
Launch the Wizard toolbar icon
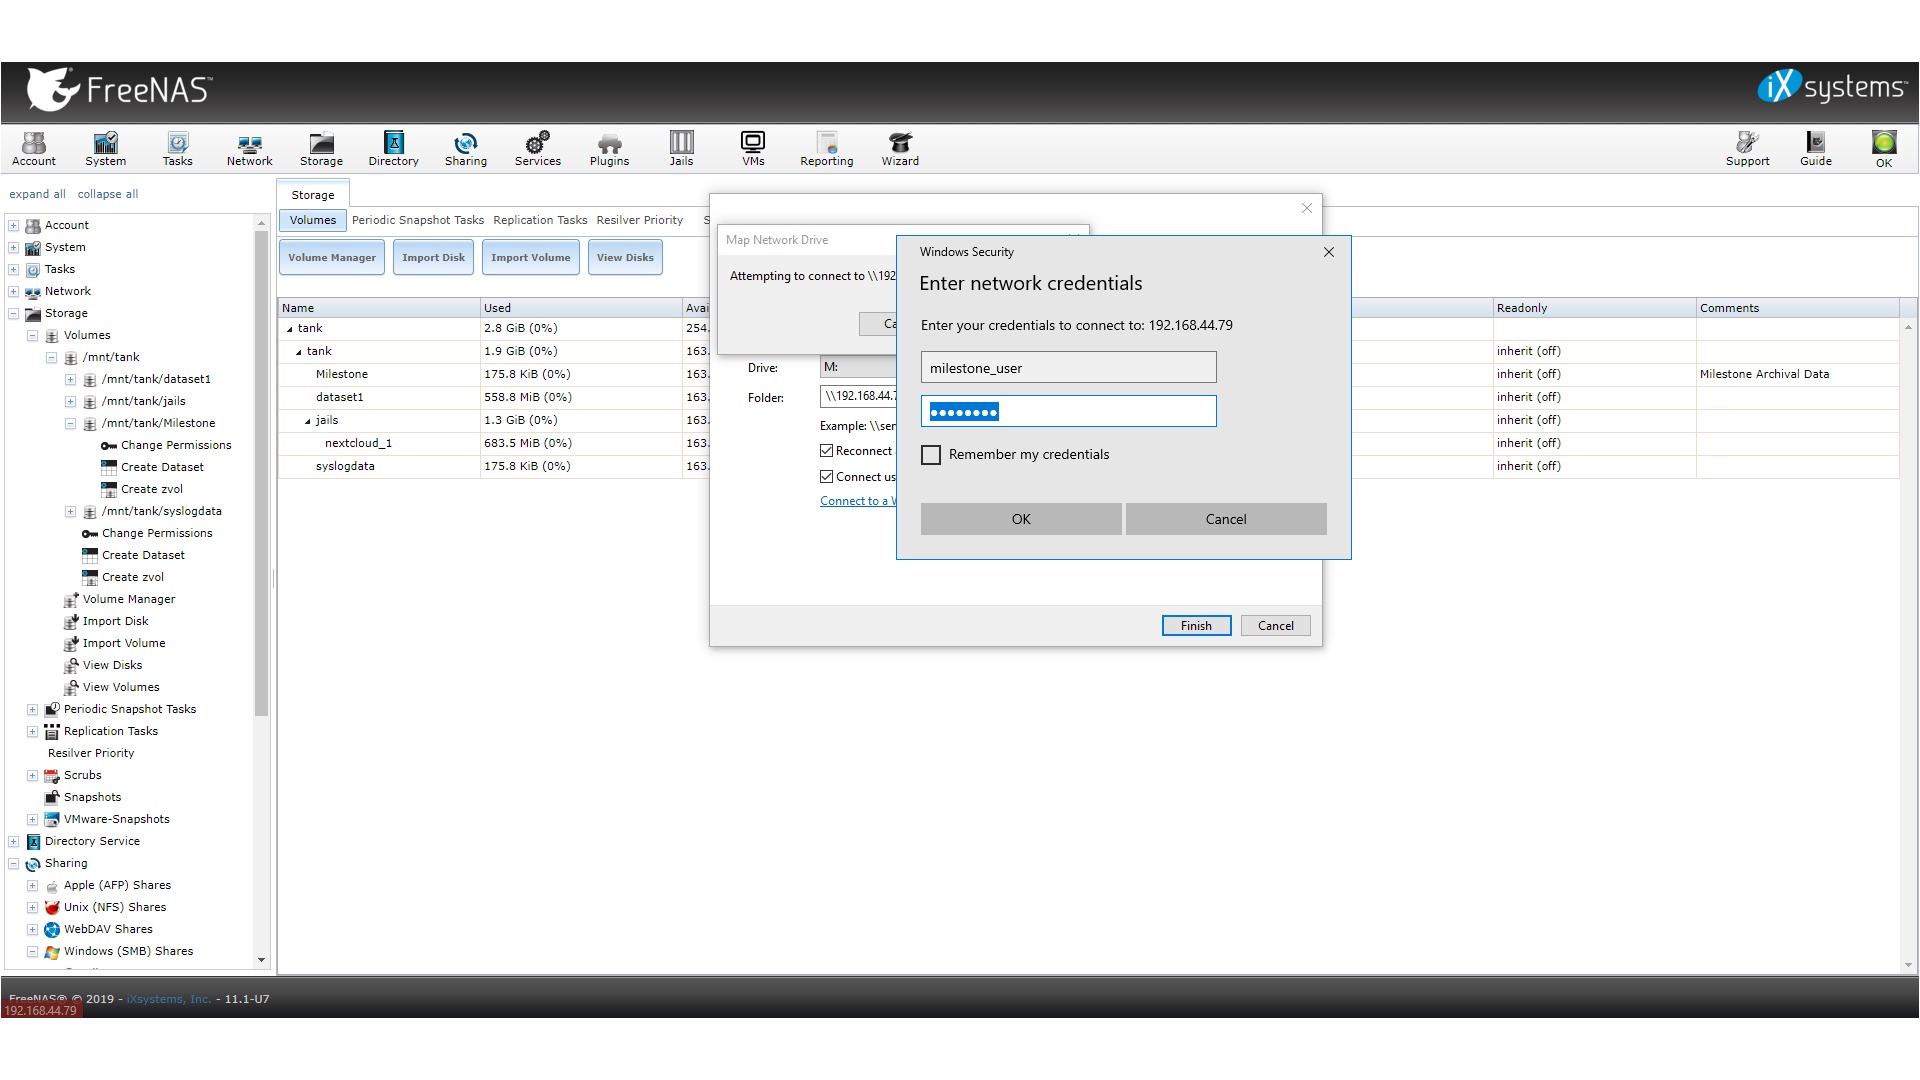coord(900,148)
